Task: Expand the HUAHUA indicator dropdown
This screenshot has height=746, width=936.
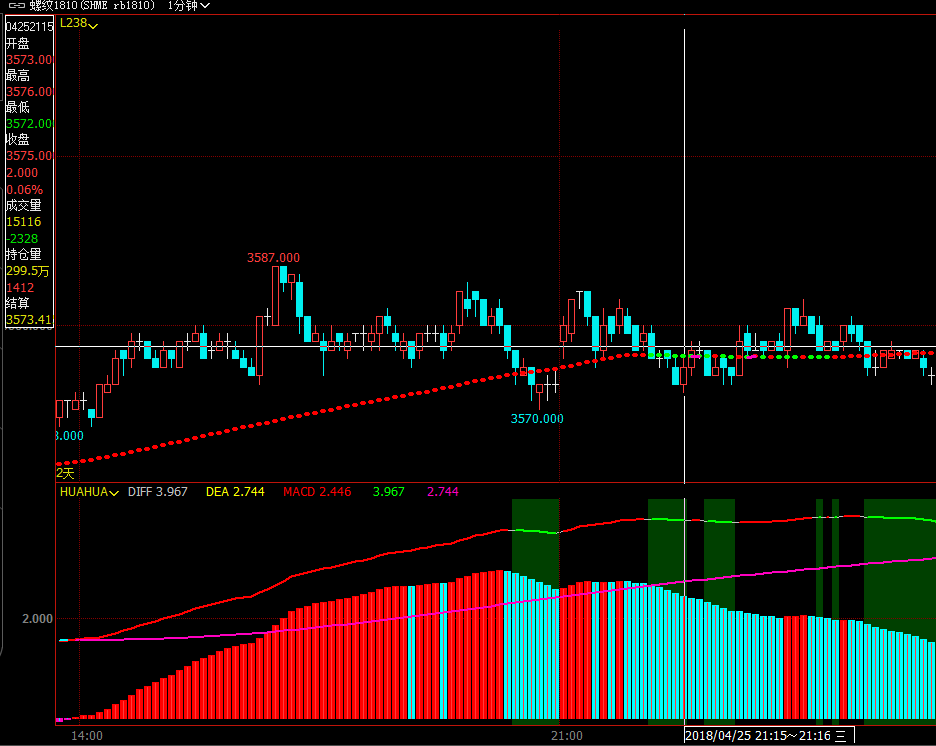Action: (89, 492)
